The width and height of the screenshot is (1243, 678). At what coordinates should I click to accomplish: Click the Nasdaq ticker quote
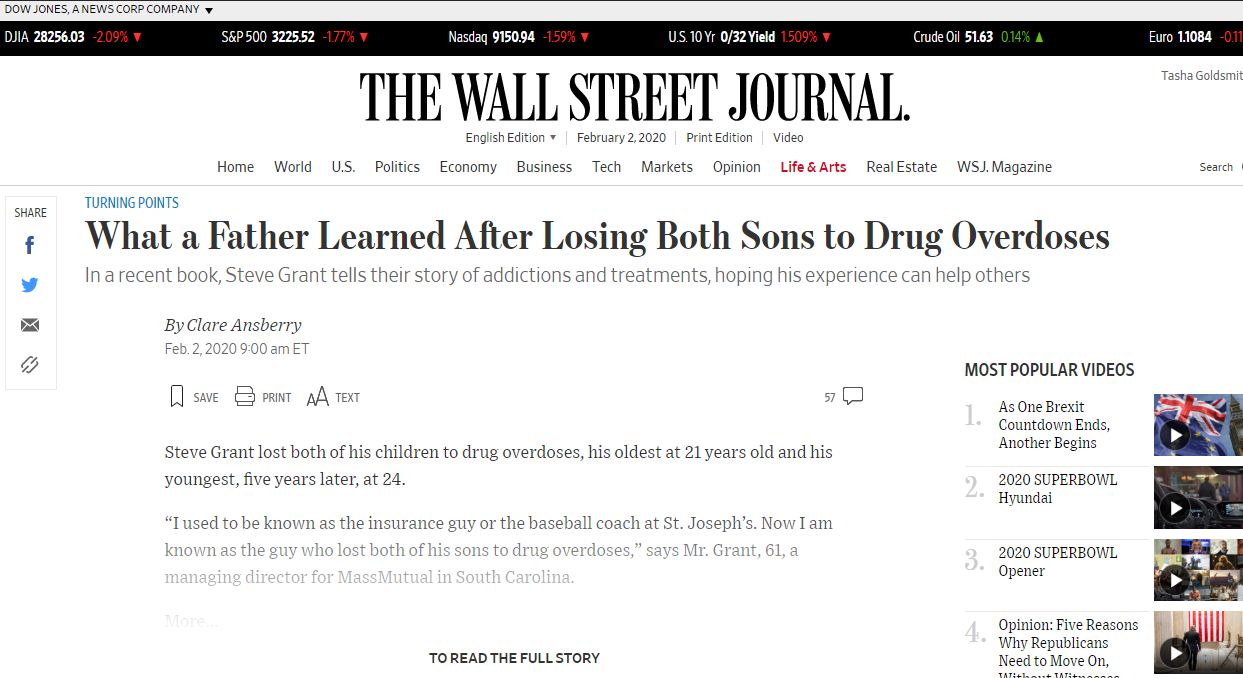point(519,37)
